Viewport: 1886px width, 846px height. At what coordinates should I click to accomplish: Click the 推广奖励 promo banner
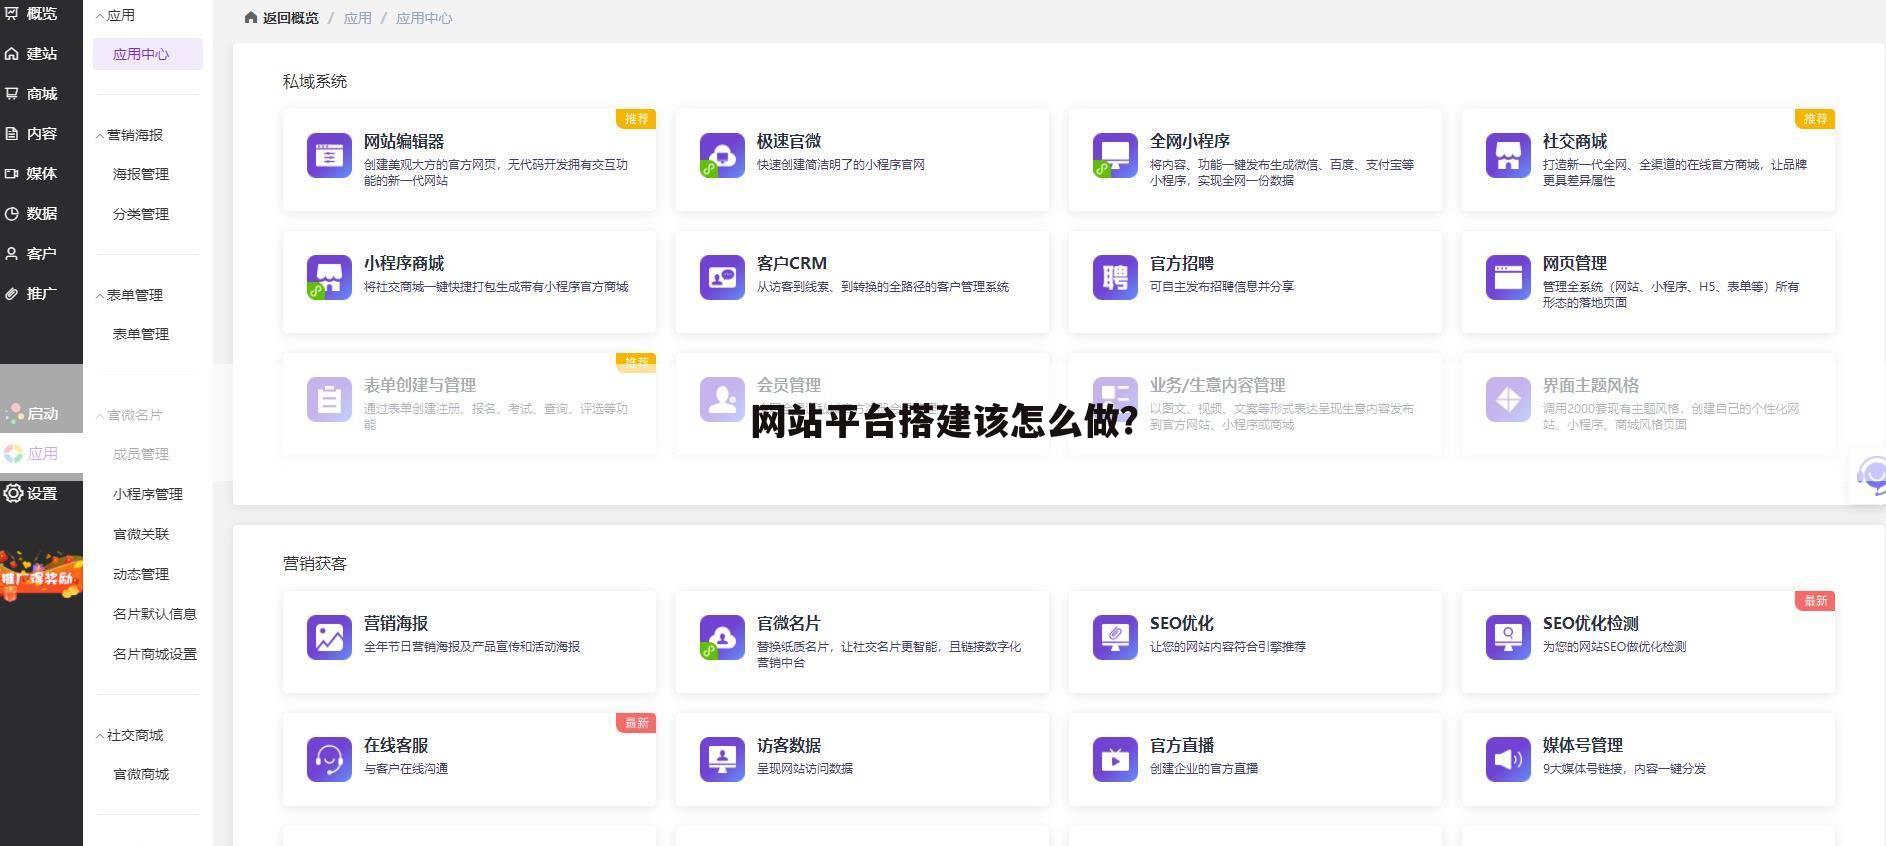coord(41,576)
